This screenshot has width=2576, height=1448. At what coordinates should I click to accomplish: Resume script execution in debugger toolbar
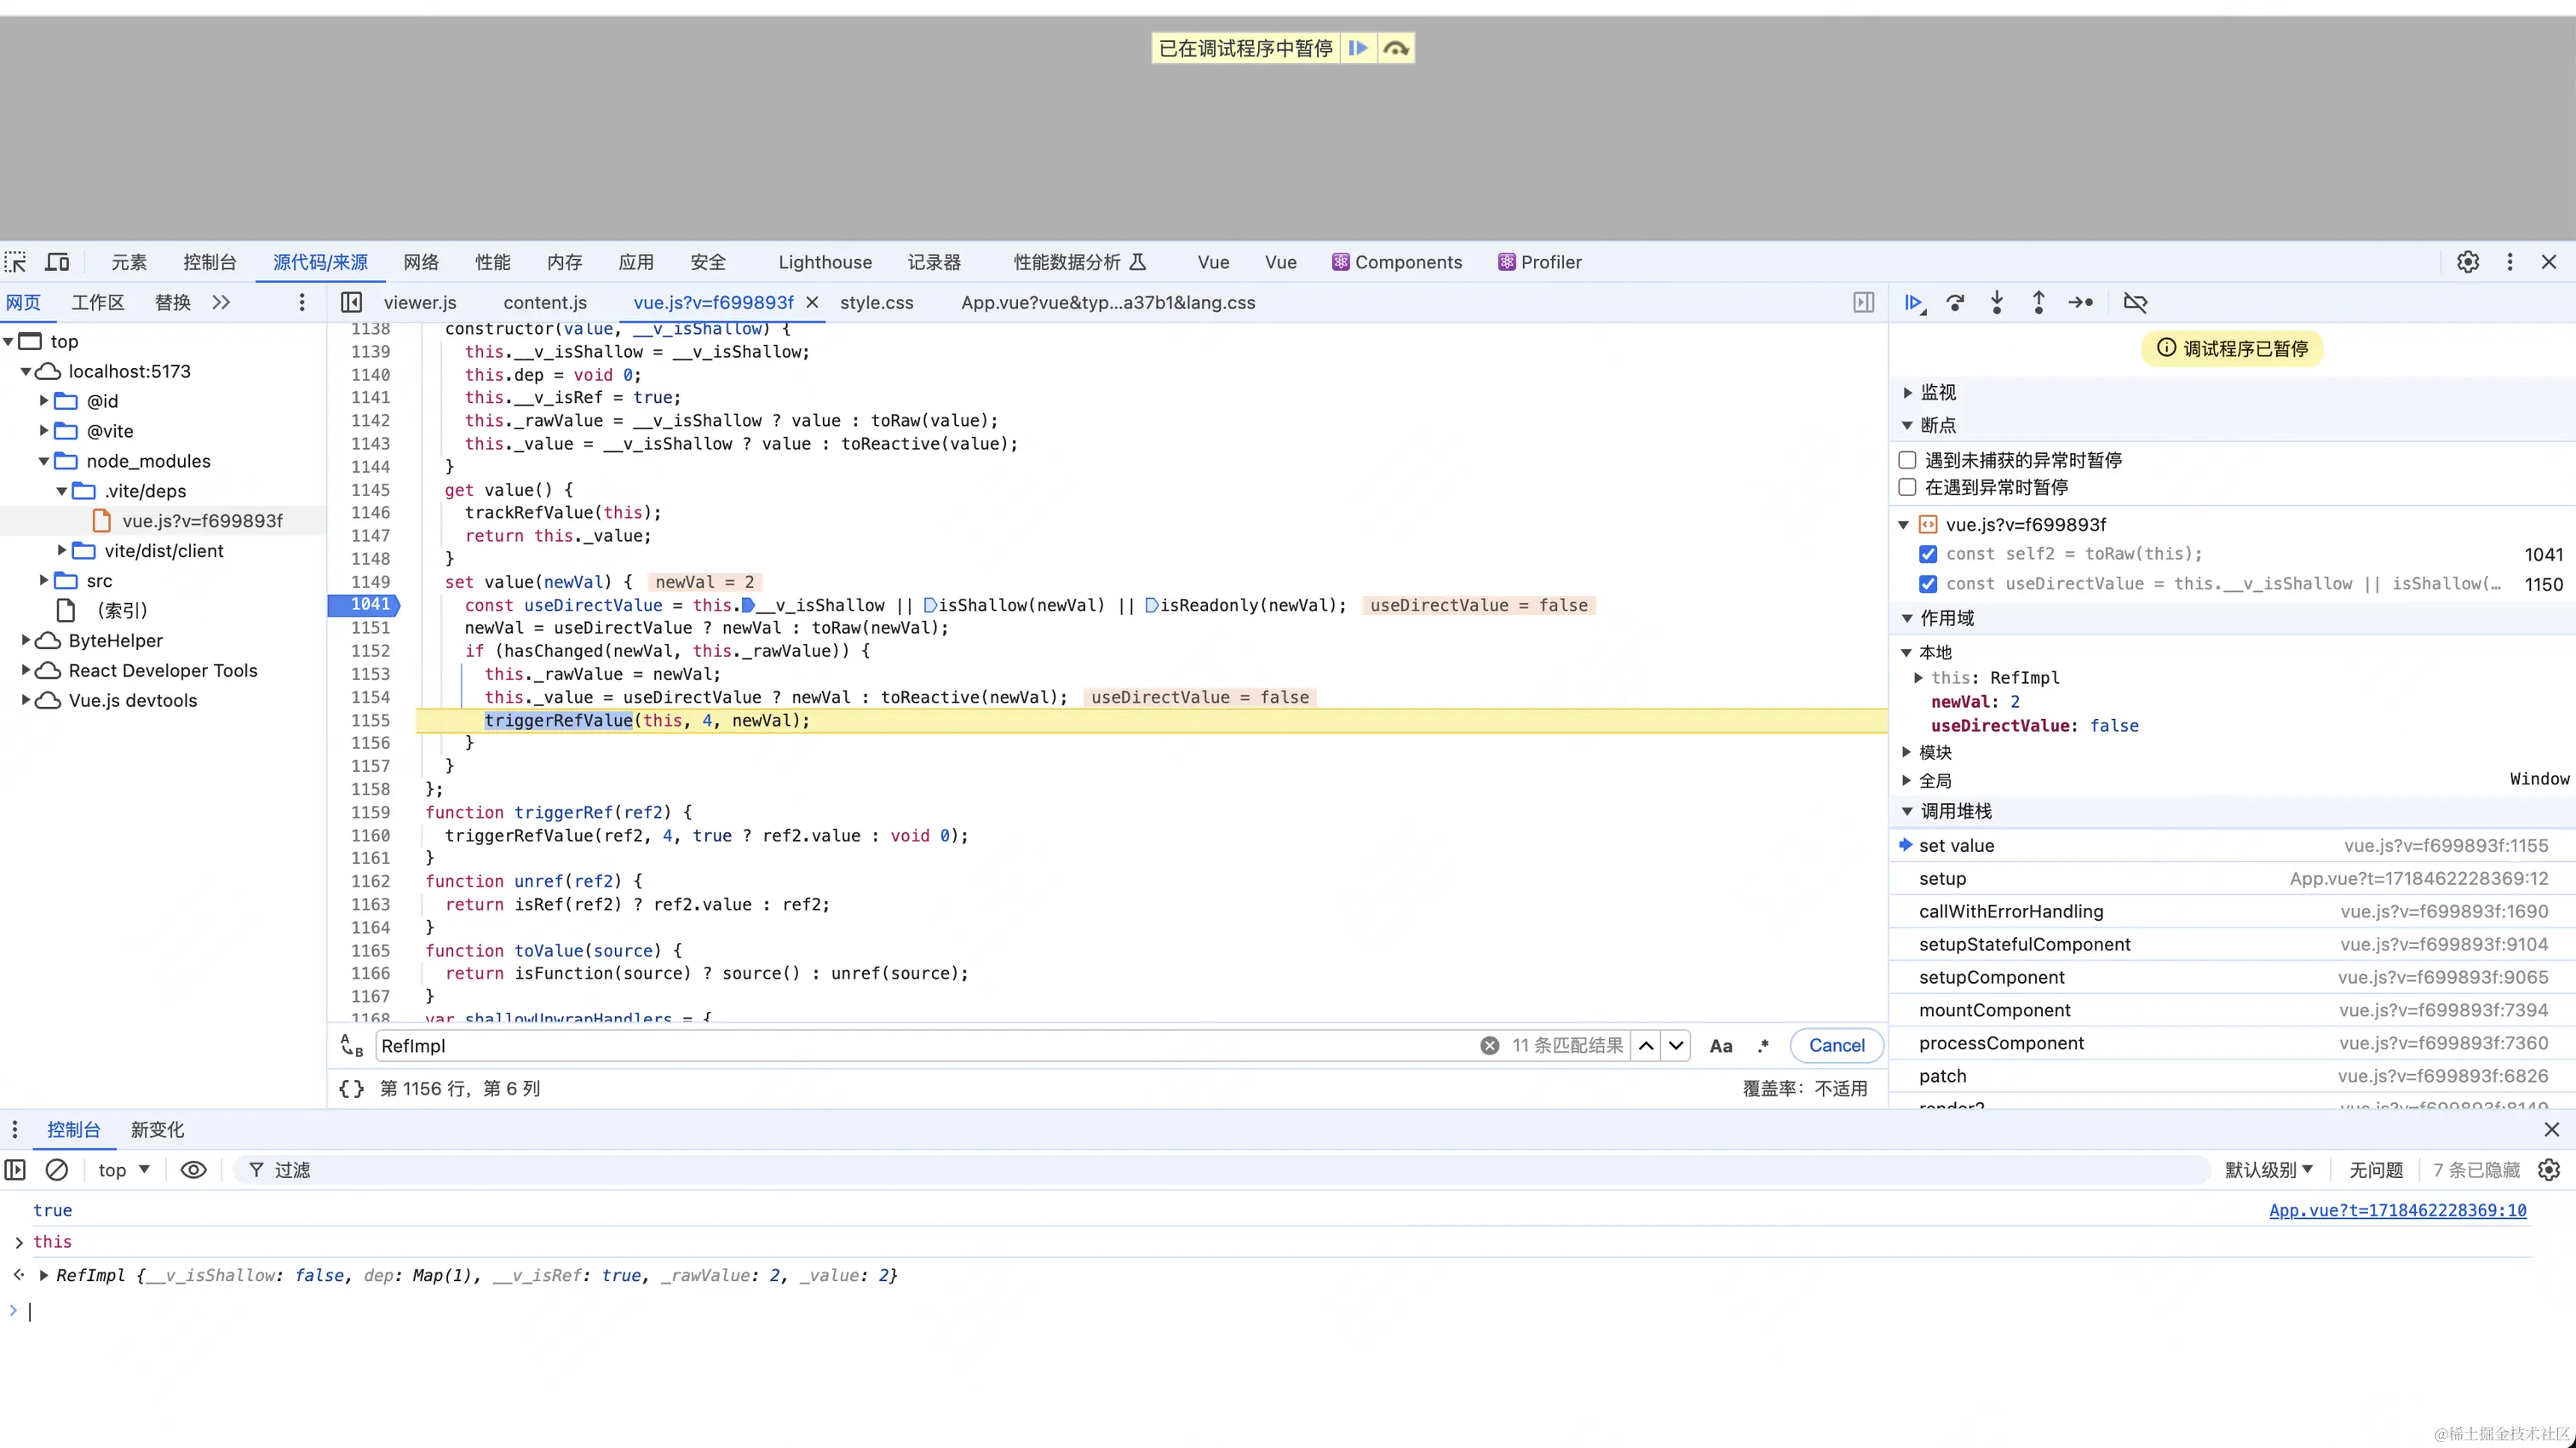tap(1913, 302)
